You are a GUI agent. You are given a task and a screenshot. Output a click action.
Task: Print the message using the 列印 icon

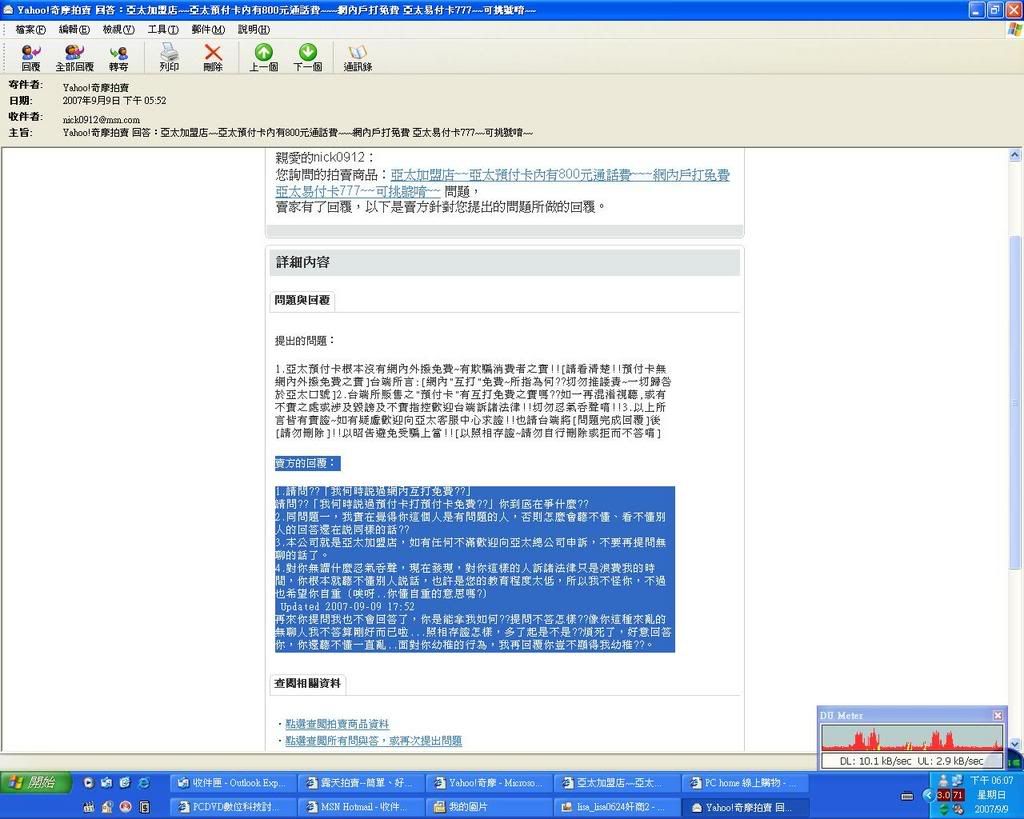(x=169, y=57)
